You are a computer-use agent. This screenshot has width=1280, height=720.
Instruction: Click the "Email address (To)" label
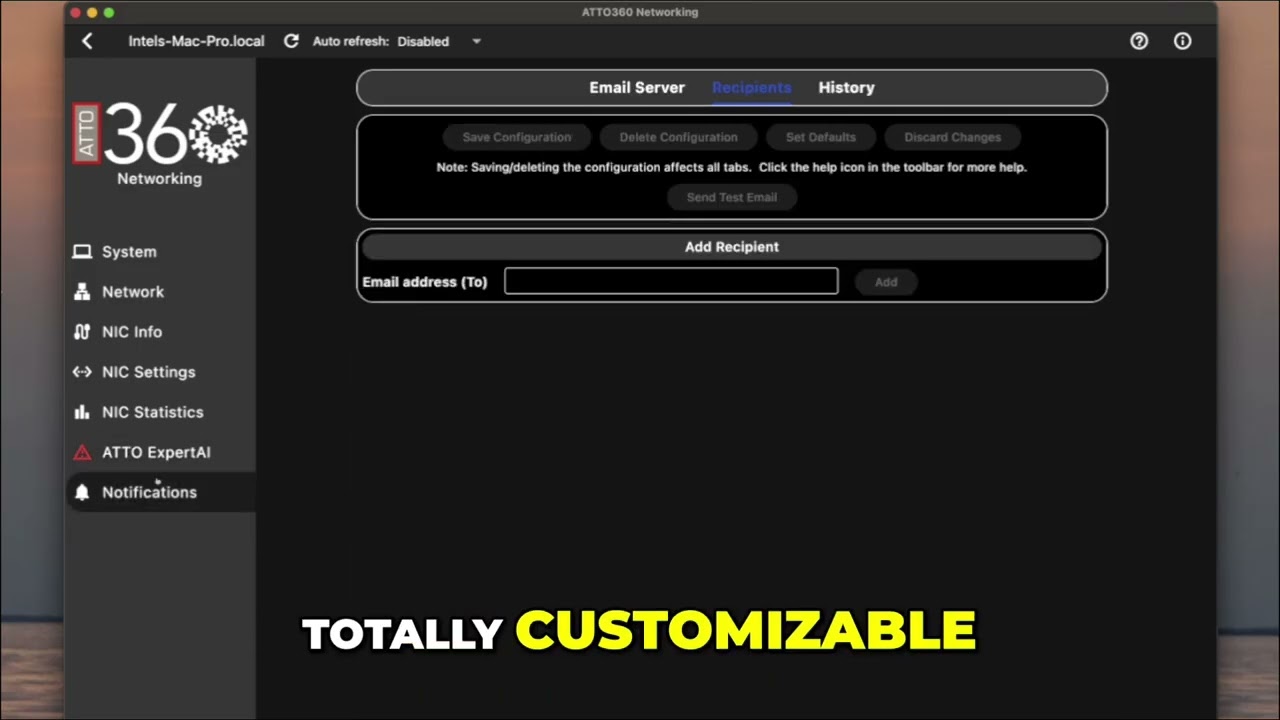(x=425, y=282)
